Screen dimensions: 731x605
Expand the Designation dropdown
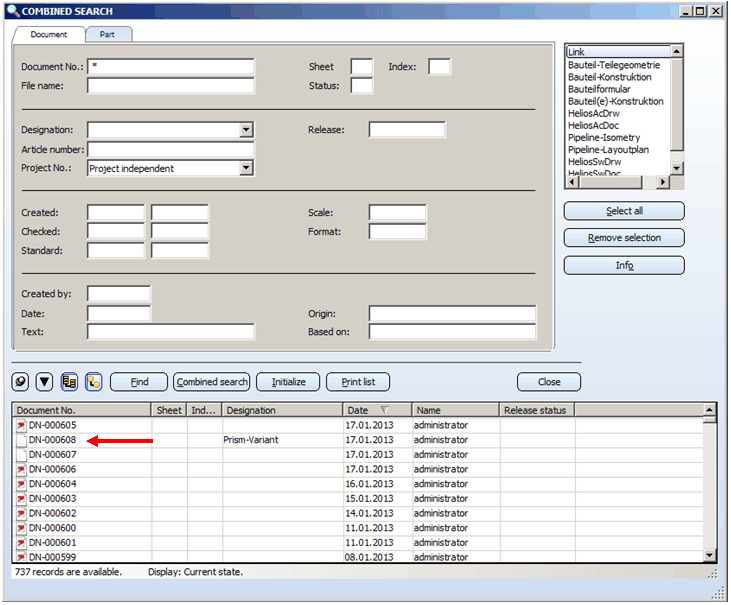[246, 130]
